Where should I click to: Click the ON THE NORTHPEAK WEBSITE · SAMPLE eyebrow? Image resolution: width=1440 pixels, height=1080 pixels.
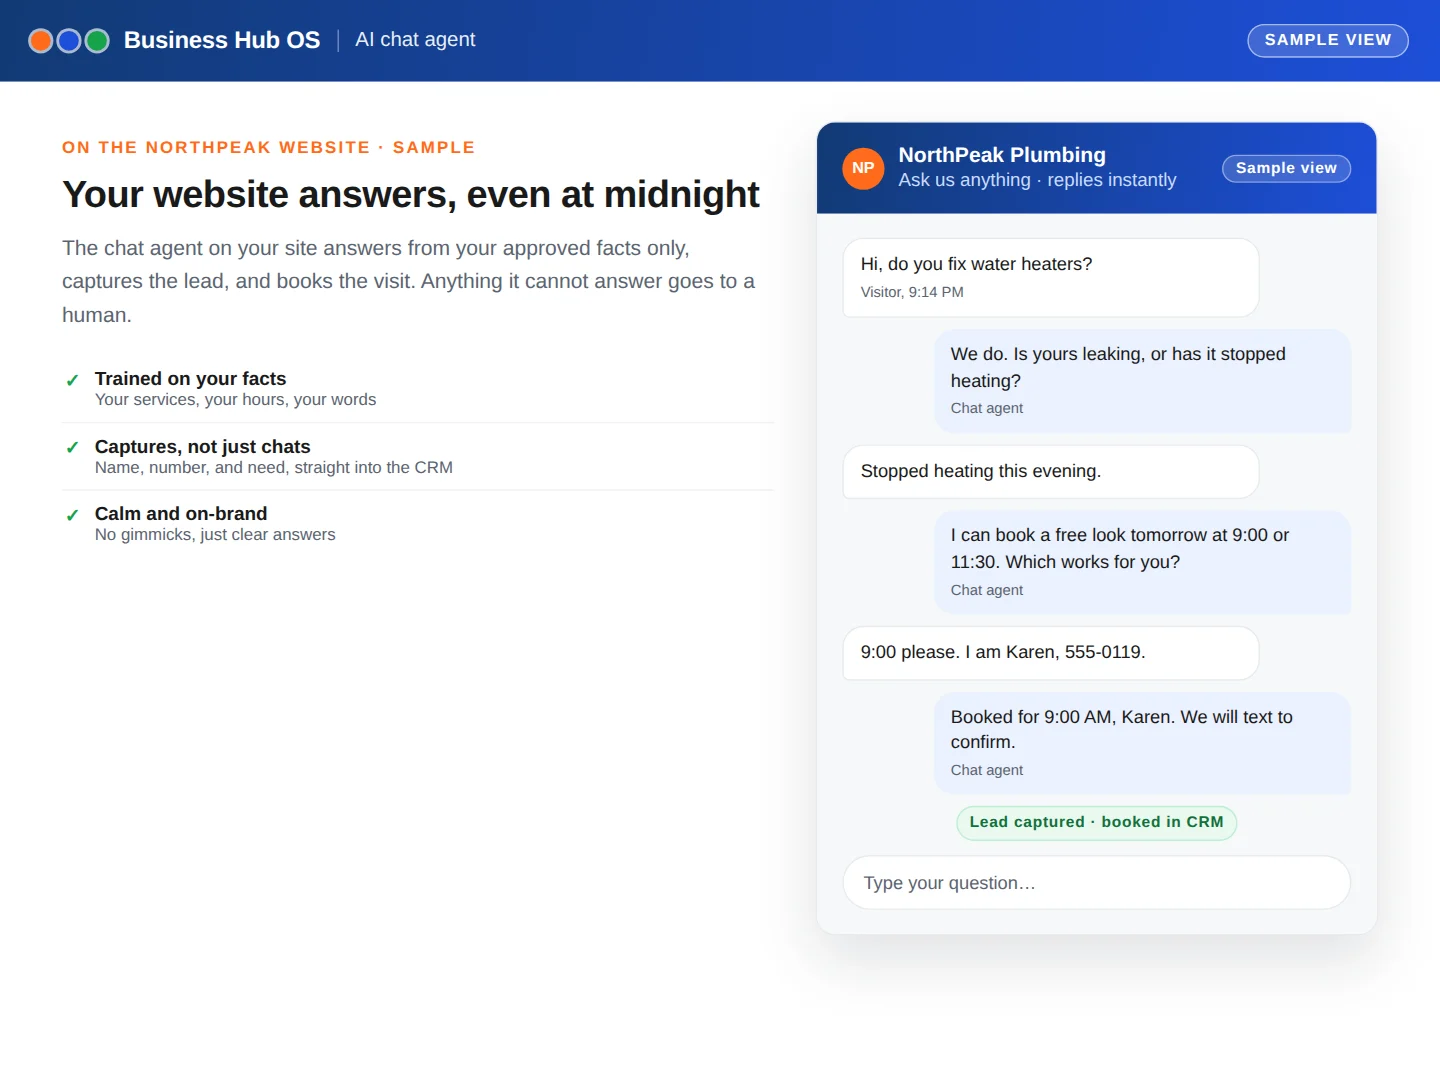tap(268, 147)
